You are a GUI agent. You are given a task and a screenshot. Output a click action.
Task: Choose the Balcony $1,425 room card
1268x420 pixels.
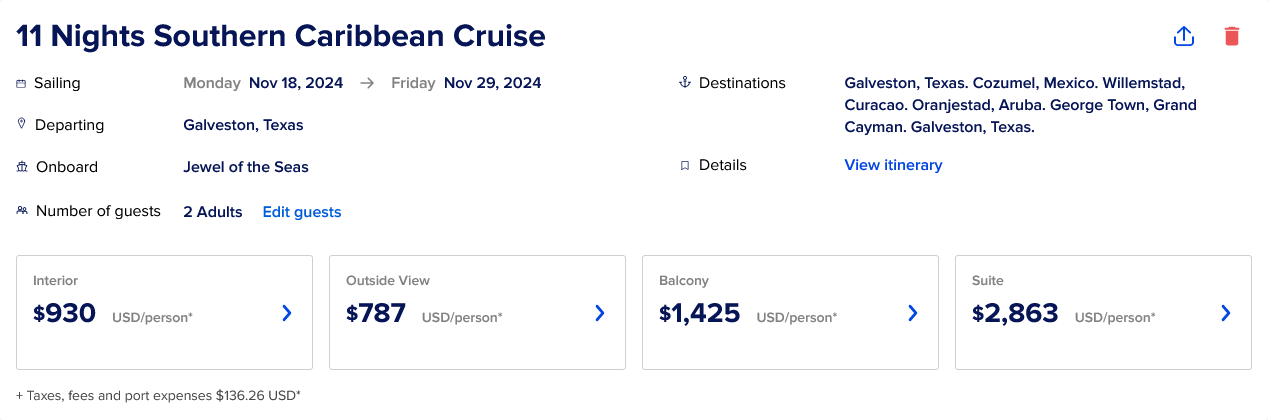[790, 312]
